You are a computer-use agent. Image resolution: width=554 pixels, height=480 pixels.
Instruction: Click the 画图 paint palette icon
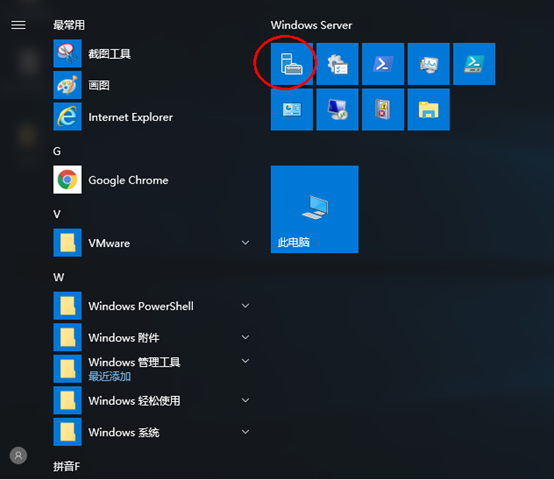click(x=67, y=85)
